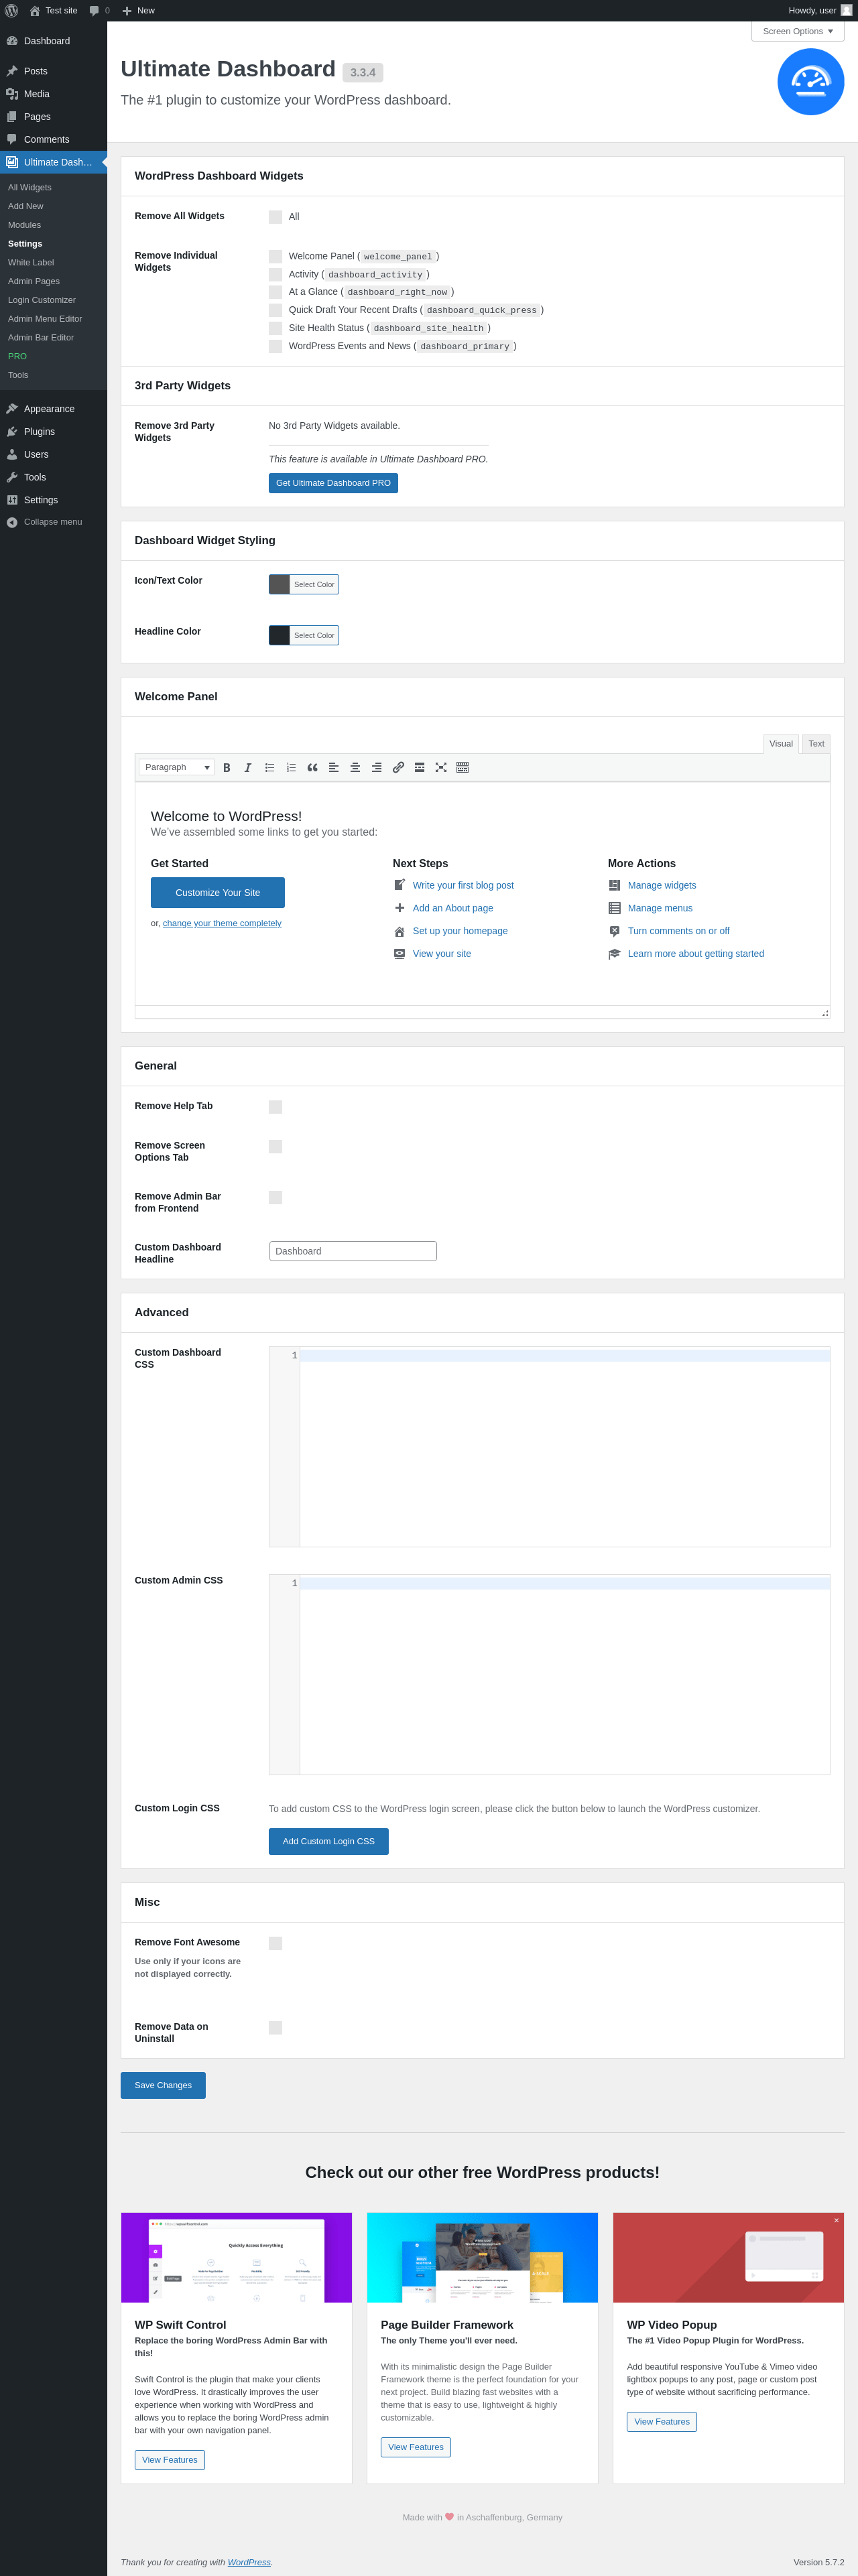Check WordPress Events and News checkbox
Viewport: 858px width, 2576px height.
point(275,346)
